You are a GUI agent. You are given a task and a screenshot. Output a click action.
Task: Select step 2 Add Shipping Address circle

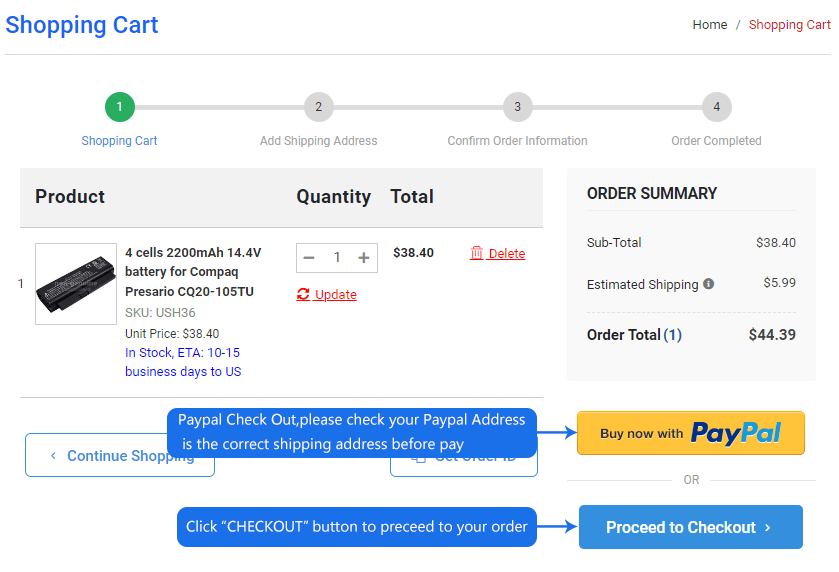click(318, 106)
